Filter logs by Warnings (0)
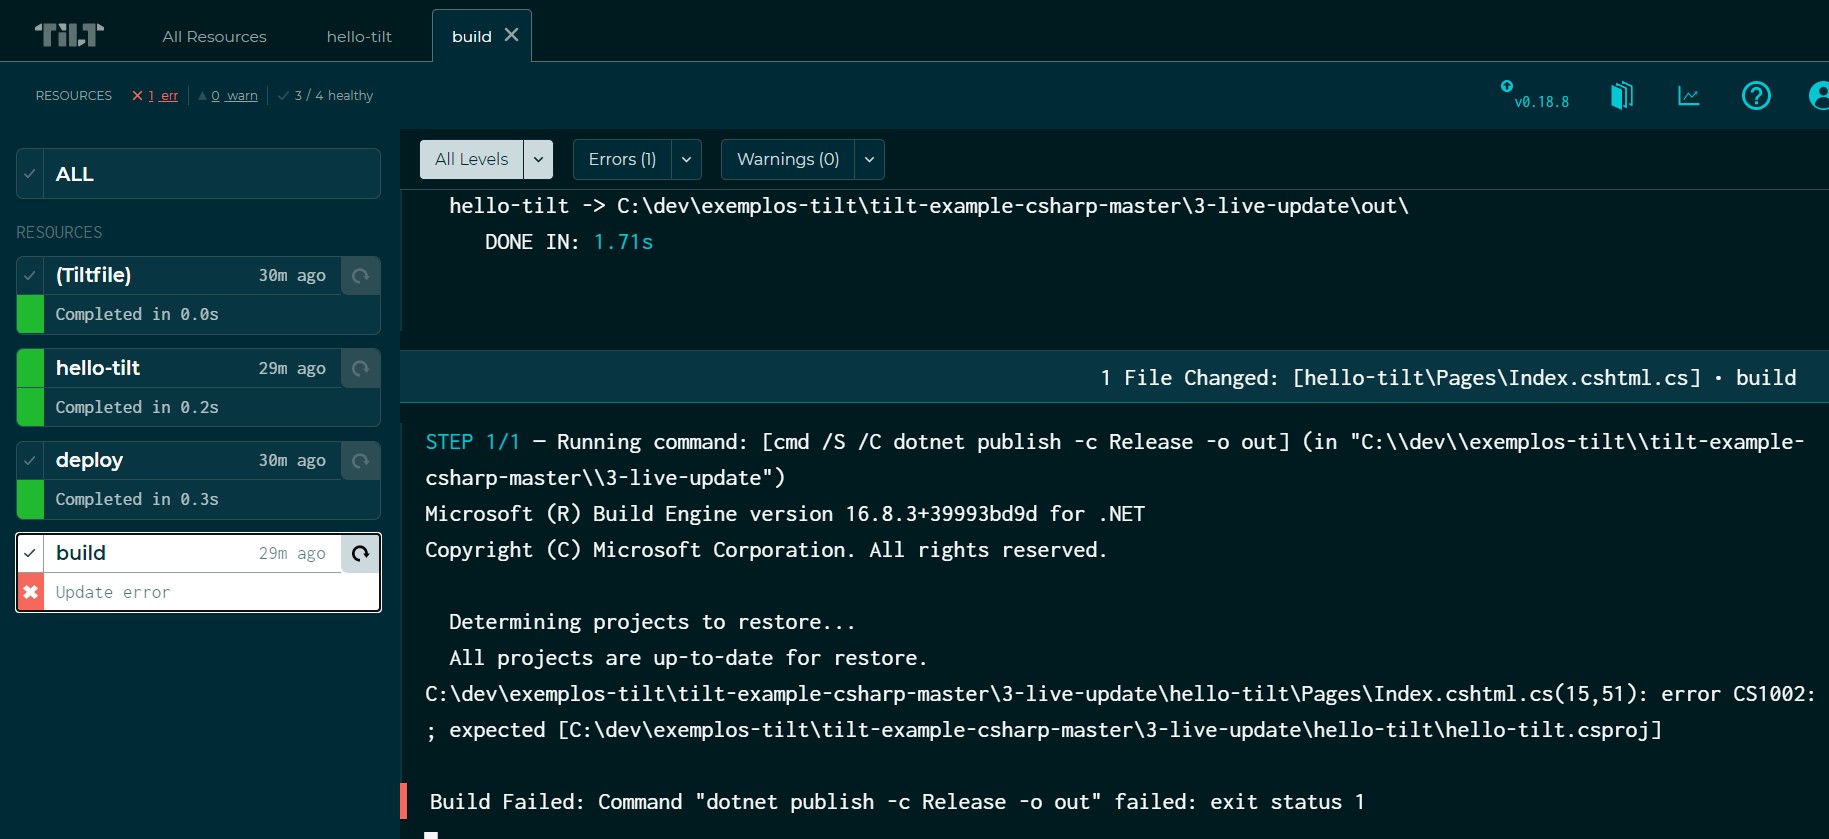Screen dimensions: 1829x839 pyautogui.click(x=788, y=159)
